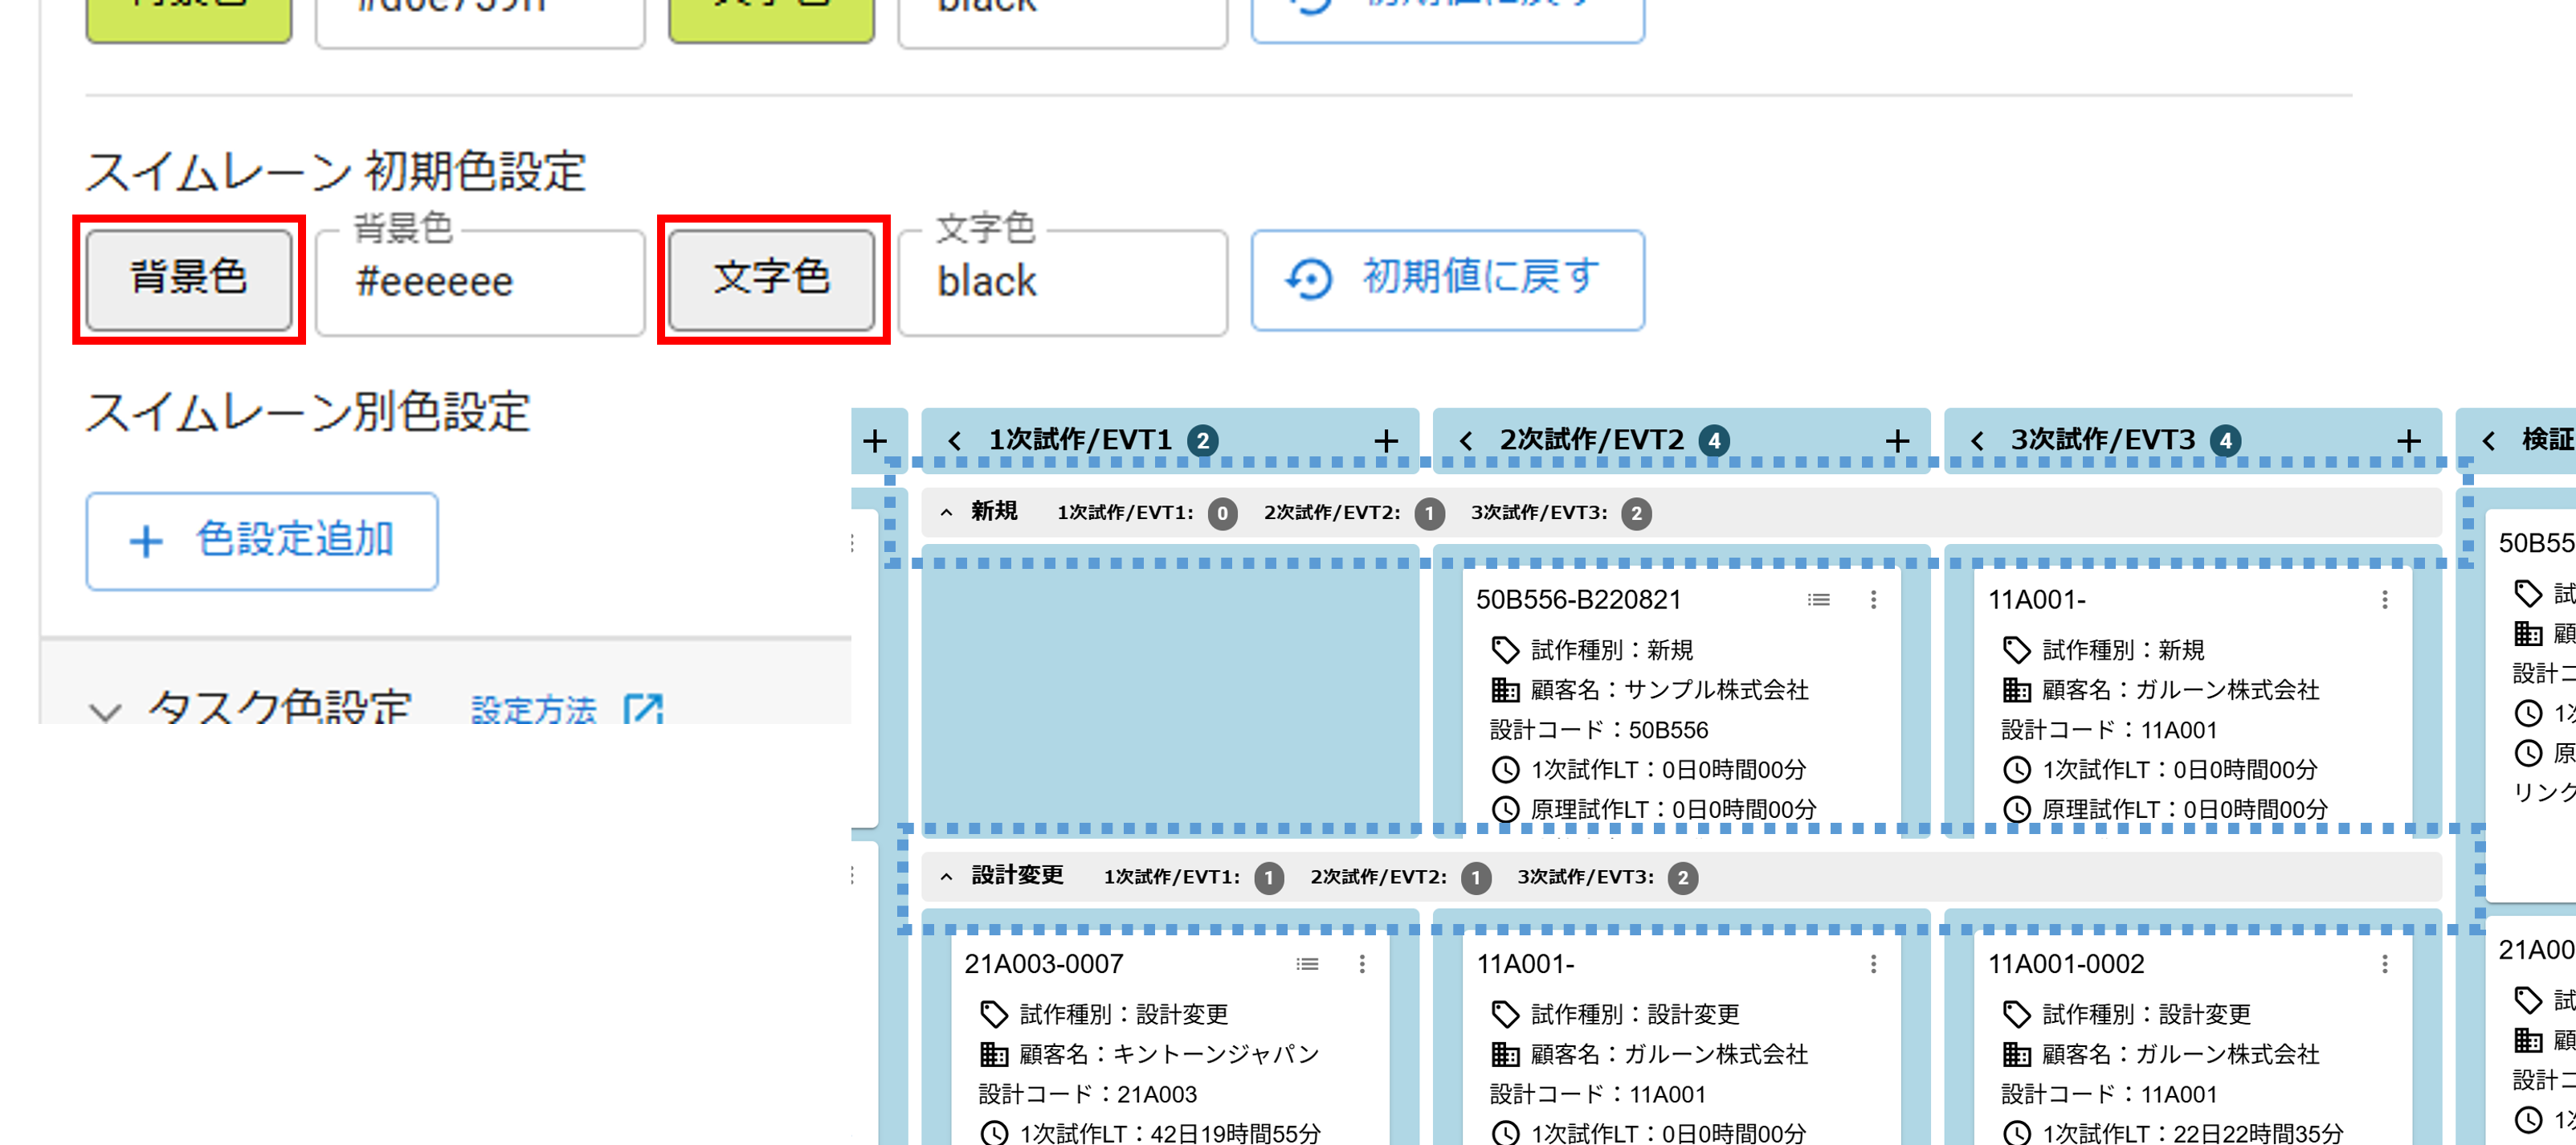The height and width of the screenshot is (1145, 2576).
Task: Click the #eeeeee background color field
Action: tap(480, 282)
